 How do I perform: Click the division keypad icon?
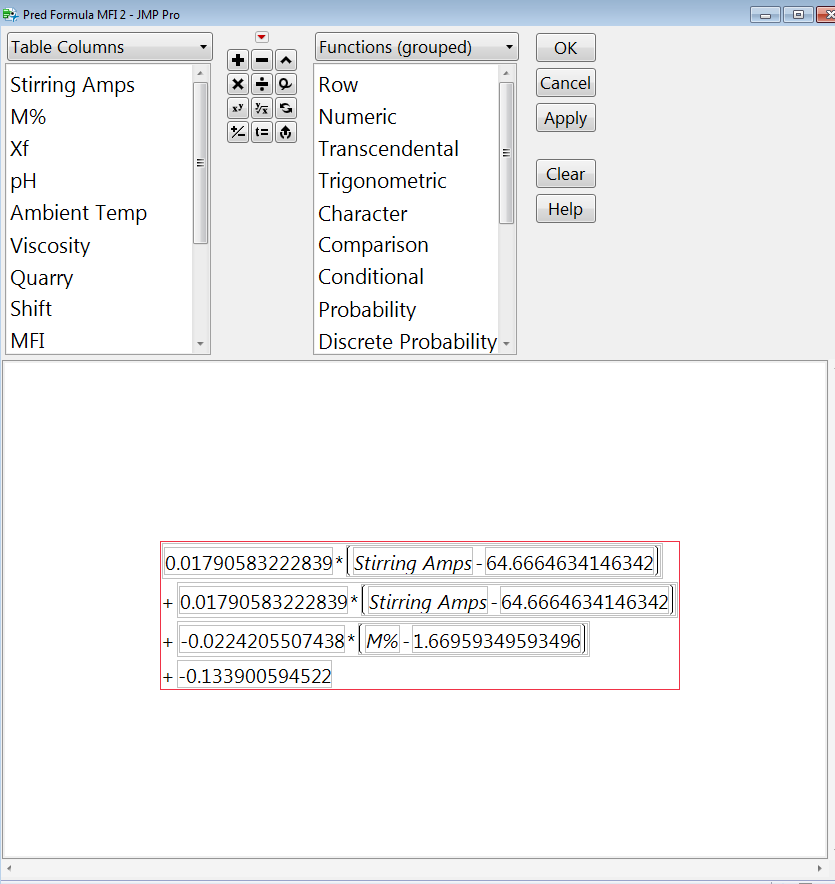[261, 84]
